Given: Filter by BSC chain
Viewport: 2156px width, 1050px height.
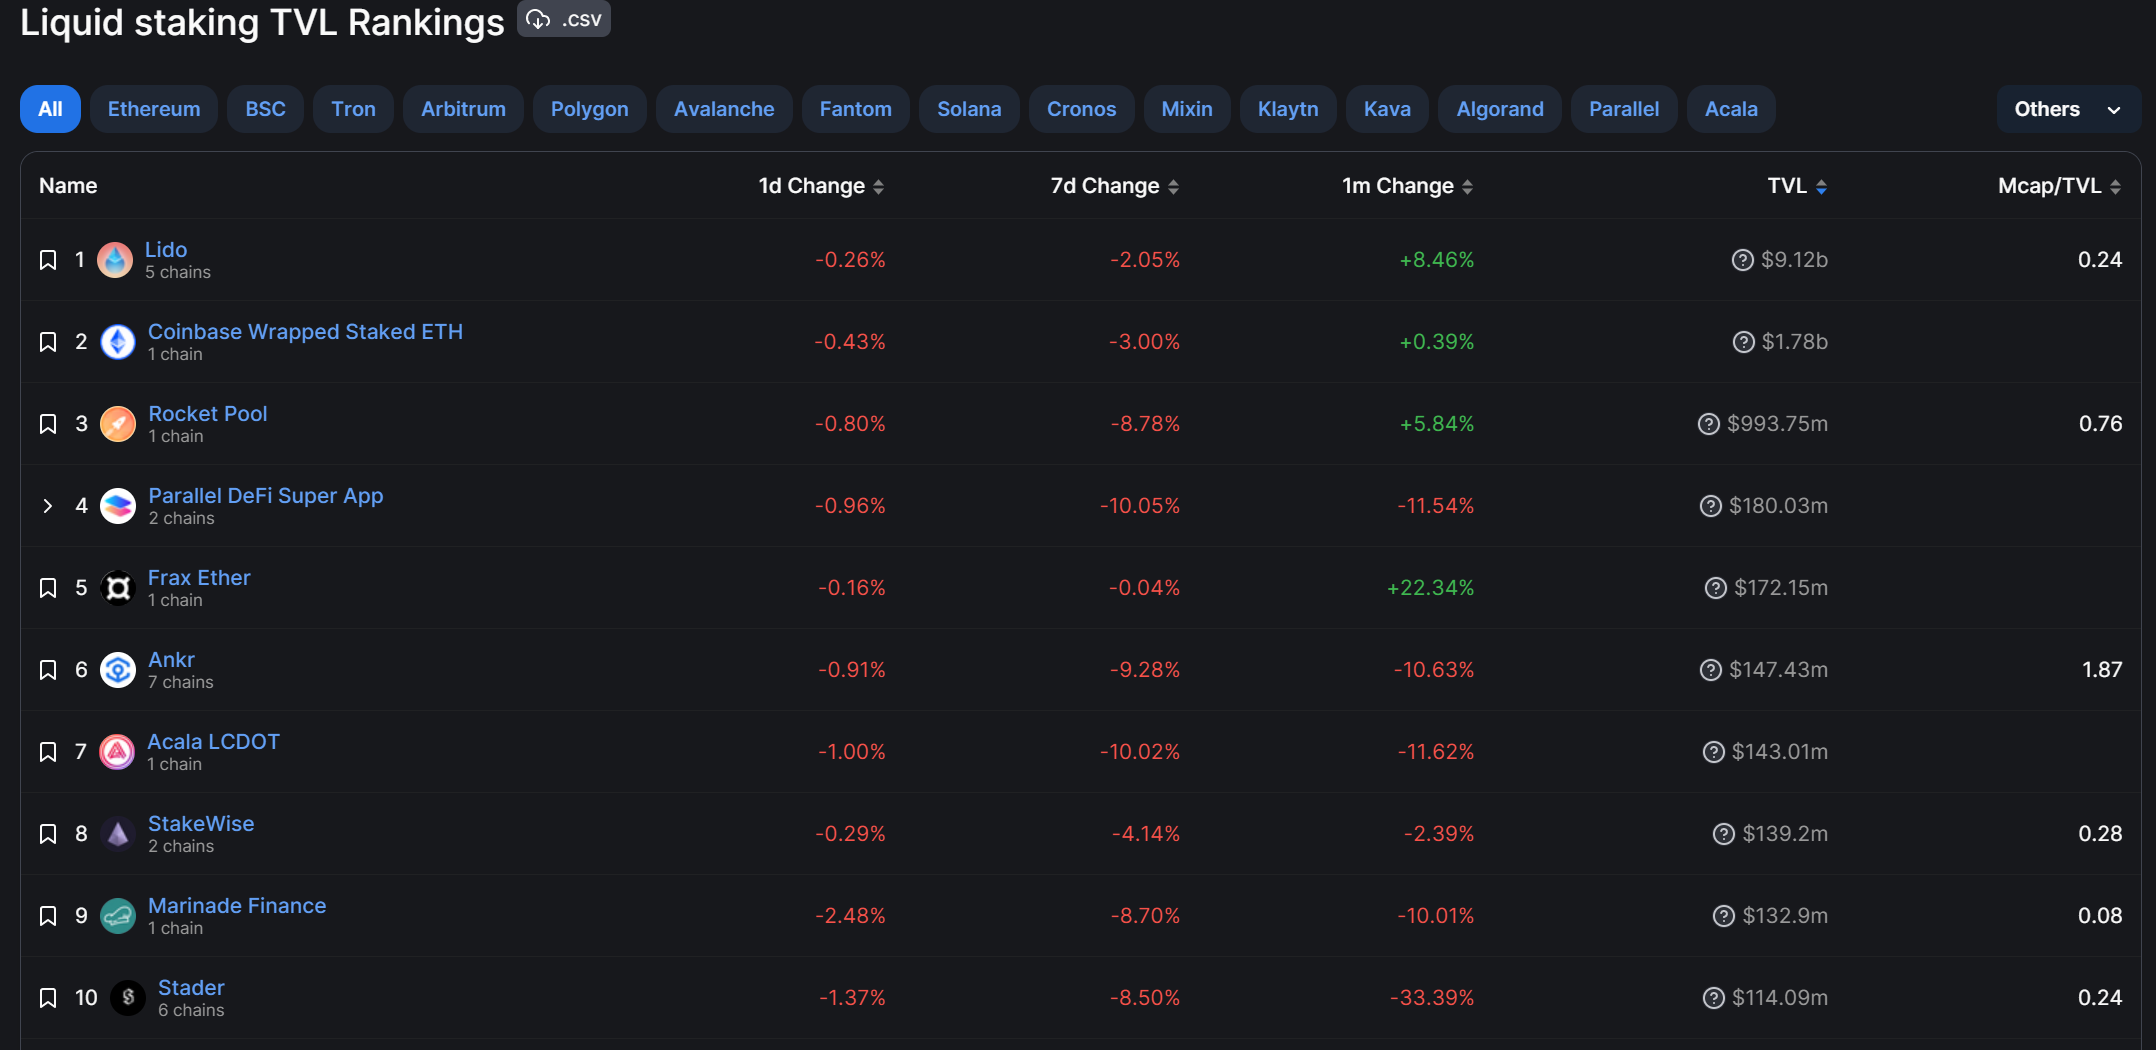Looking at the screenshot, I should pyautogui.click(x=266, y=109).
